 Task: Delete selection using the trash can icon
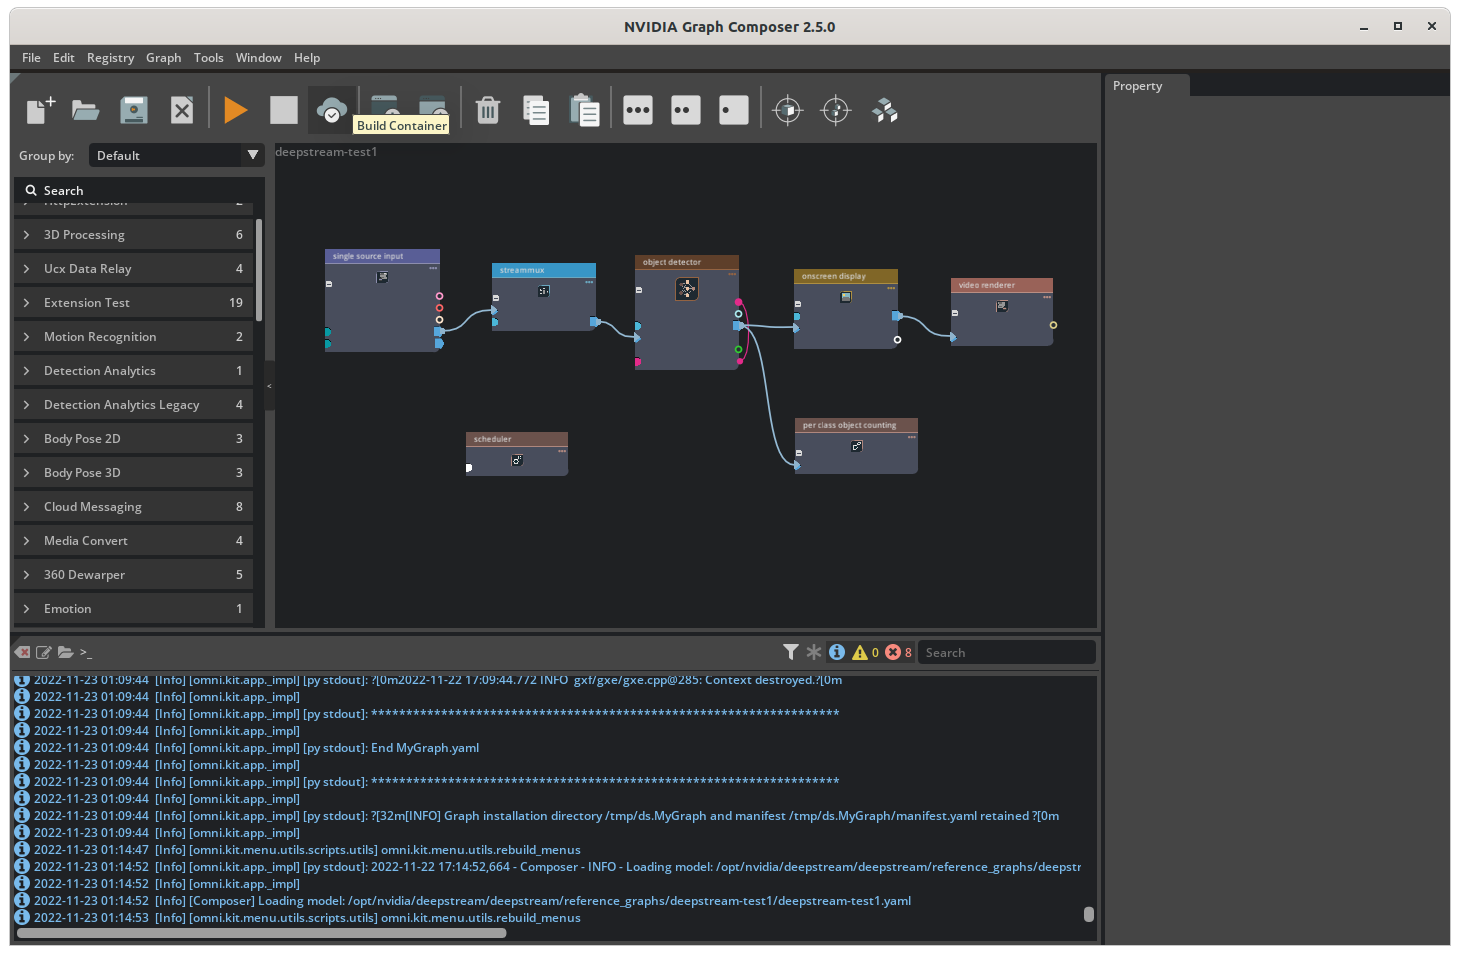(x=488, y=110)
